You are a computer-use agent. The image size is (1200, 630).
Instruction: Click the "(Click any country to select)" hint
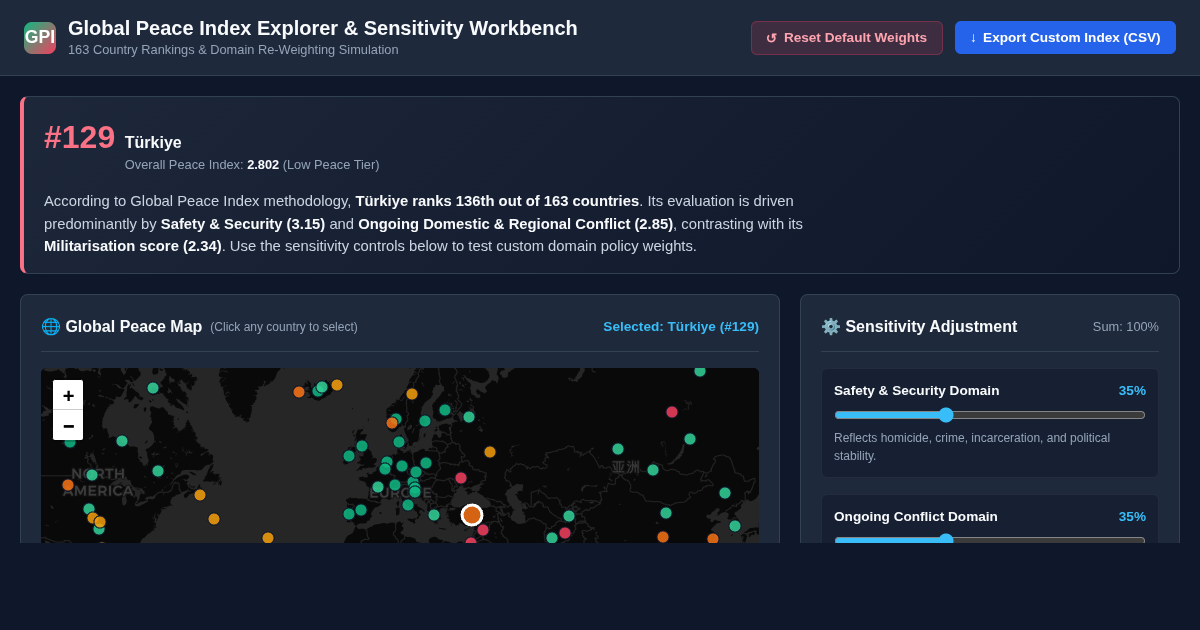(284, 327)
